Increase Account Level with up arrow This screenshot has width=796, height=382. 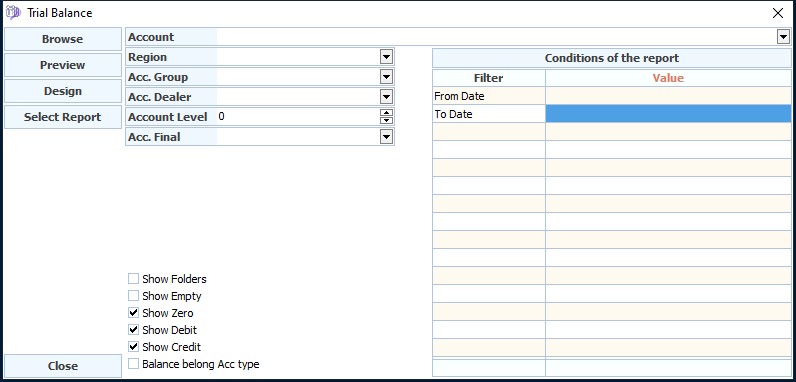pyautogui.click(x=386, y=113)
